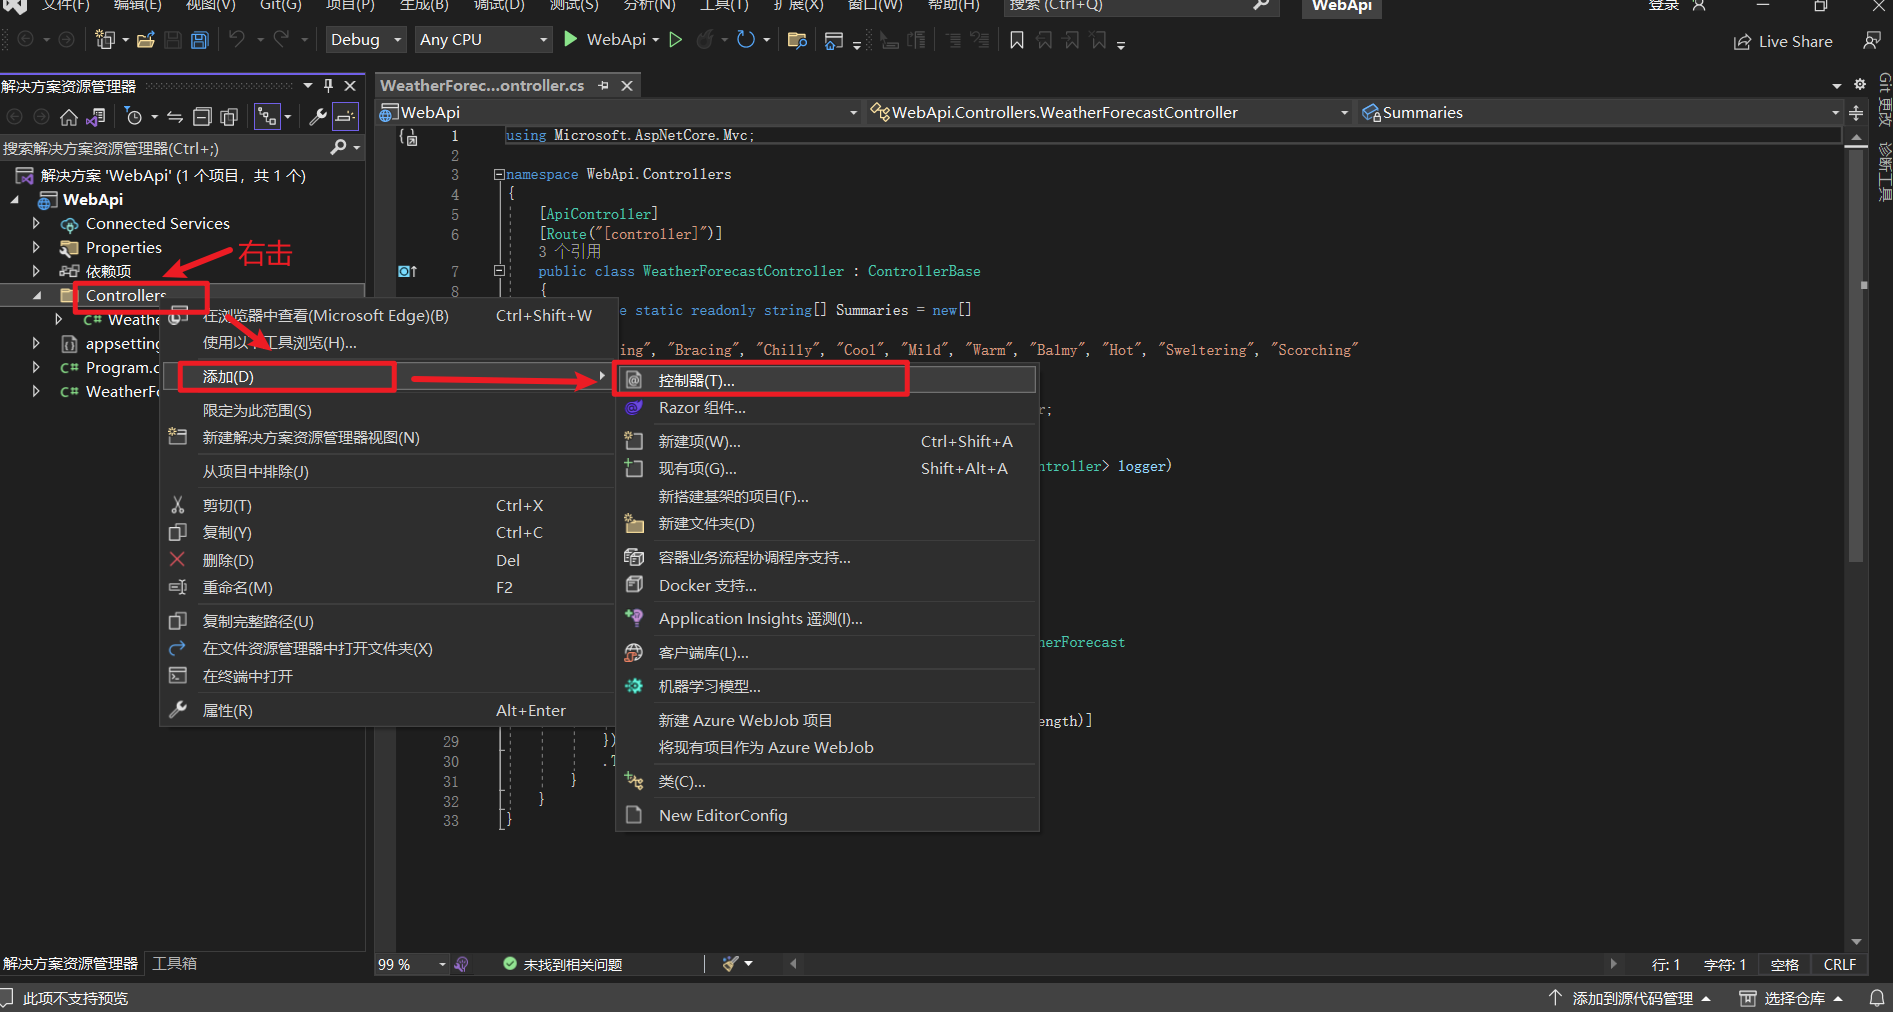Click 添加到源代码管理 in status bar

(1630, 998)
